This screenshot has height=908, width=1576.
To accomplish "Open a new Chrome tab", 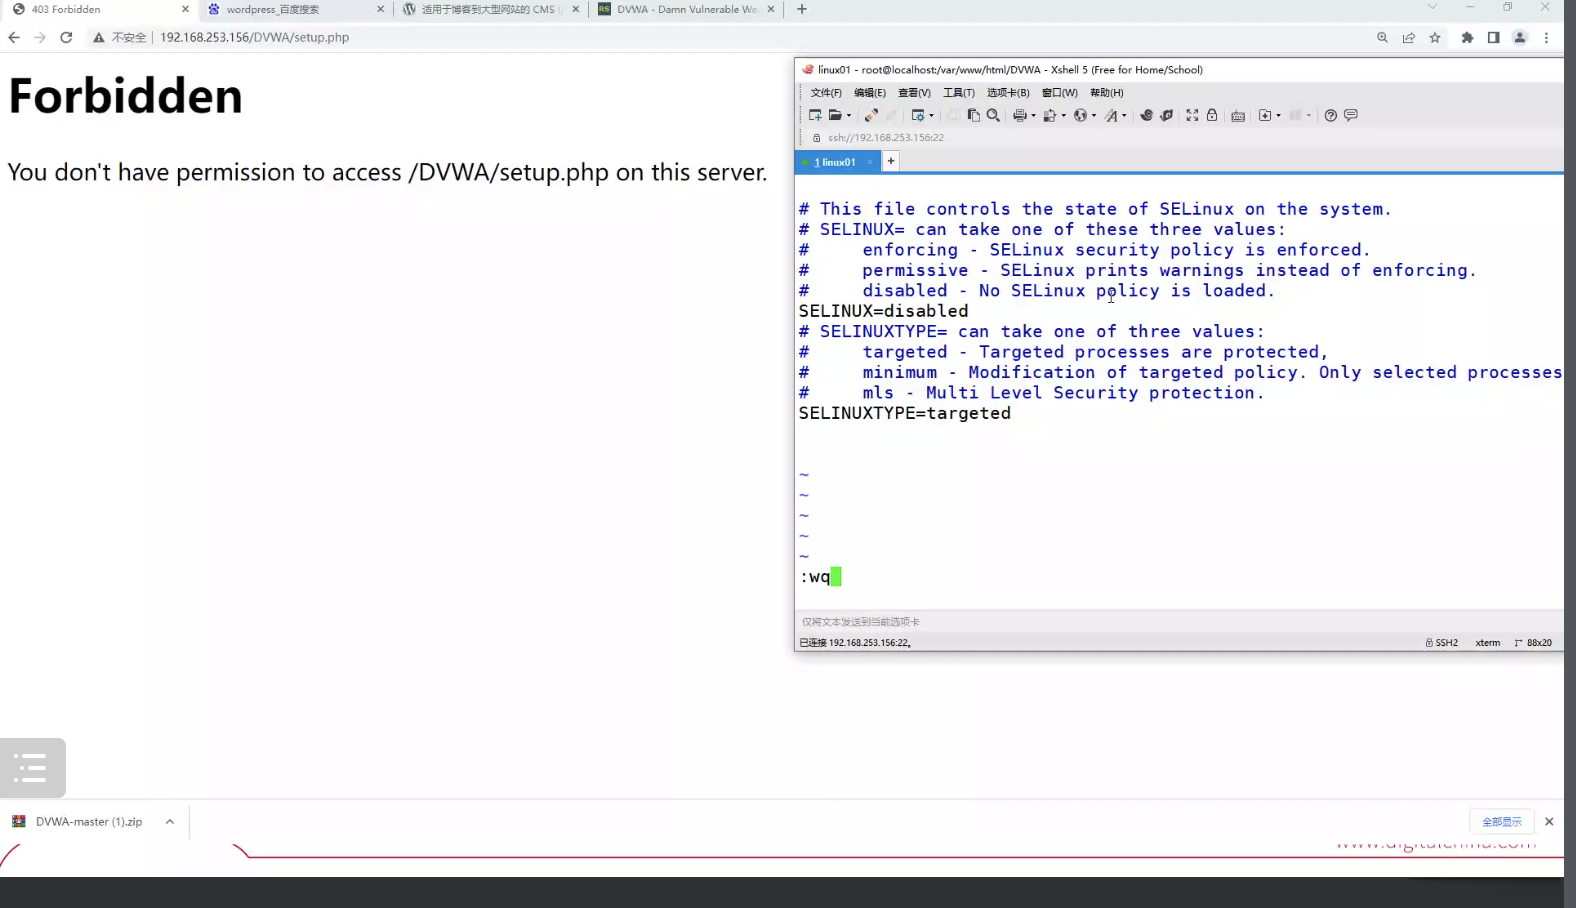I will click(x=802, y=10).
